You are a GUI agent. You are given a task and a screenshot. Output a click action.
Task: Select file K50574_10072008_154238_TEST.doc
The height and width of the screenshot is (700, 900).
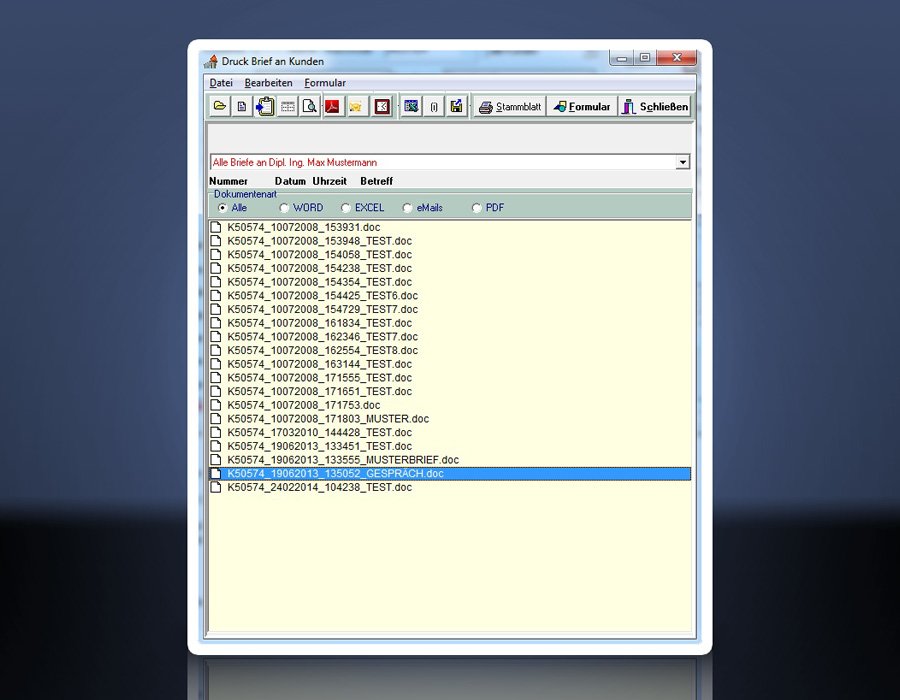click(x=319, y=269)
